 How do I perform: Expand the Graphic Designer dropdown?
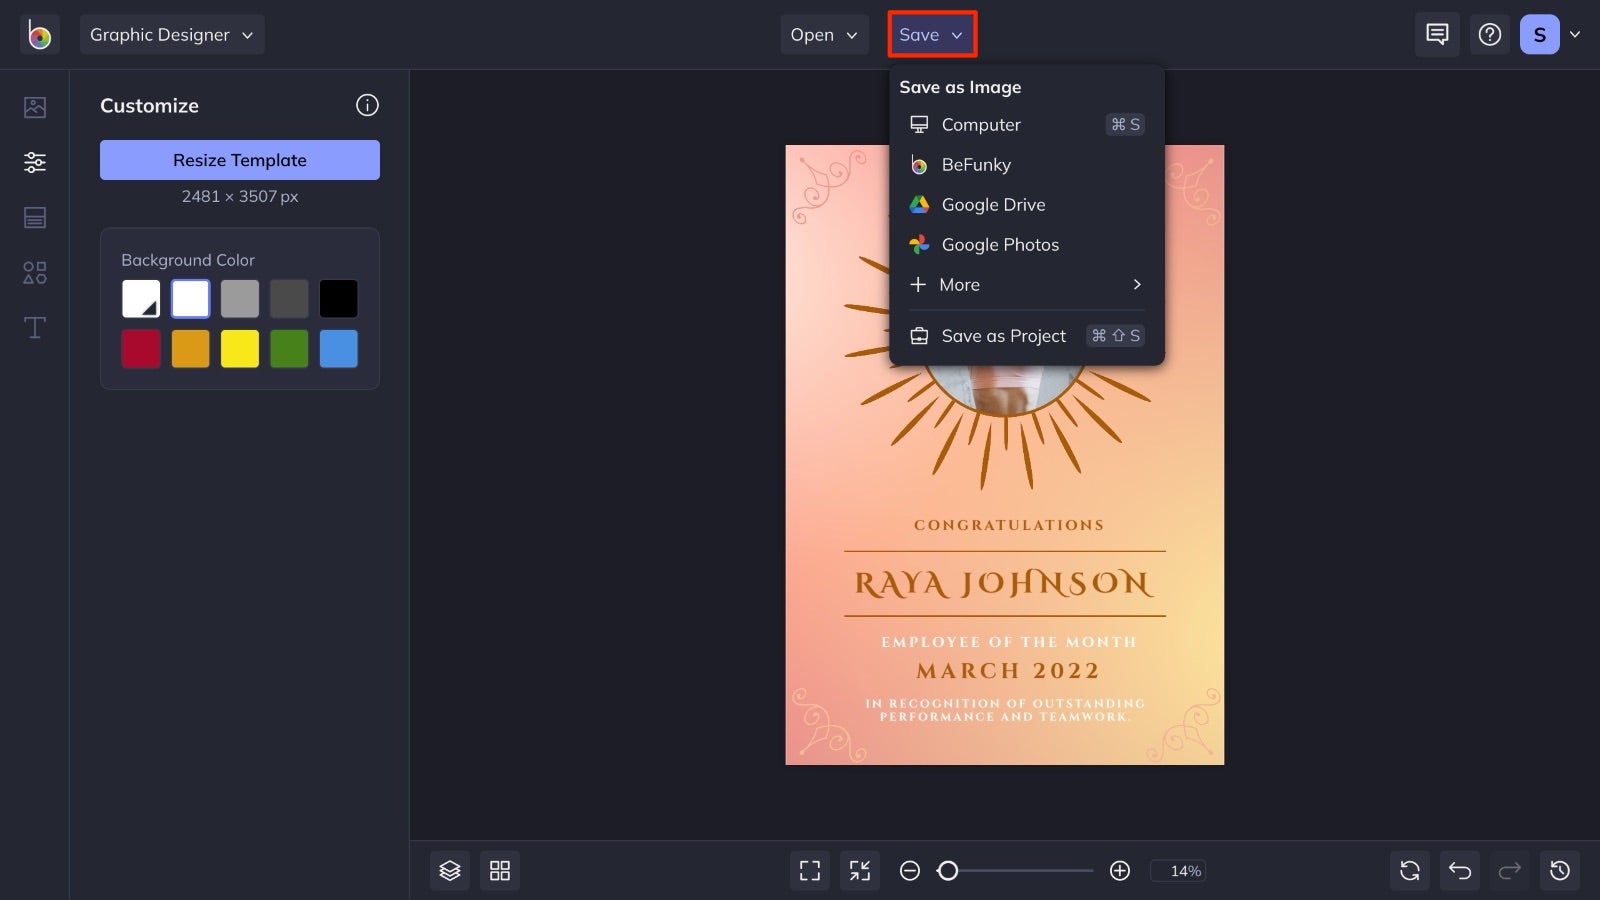pos(172,35)
